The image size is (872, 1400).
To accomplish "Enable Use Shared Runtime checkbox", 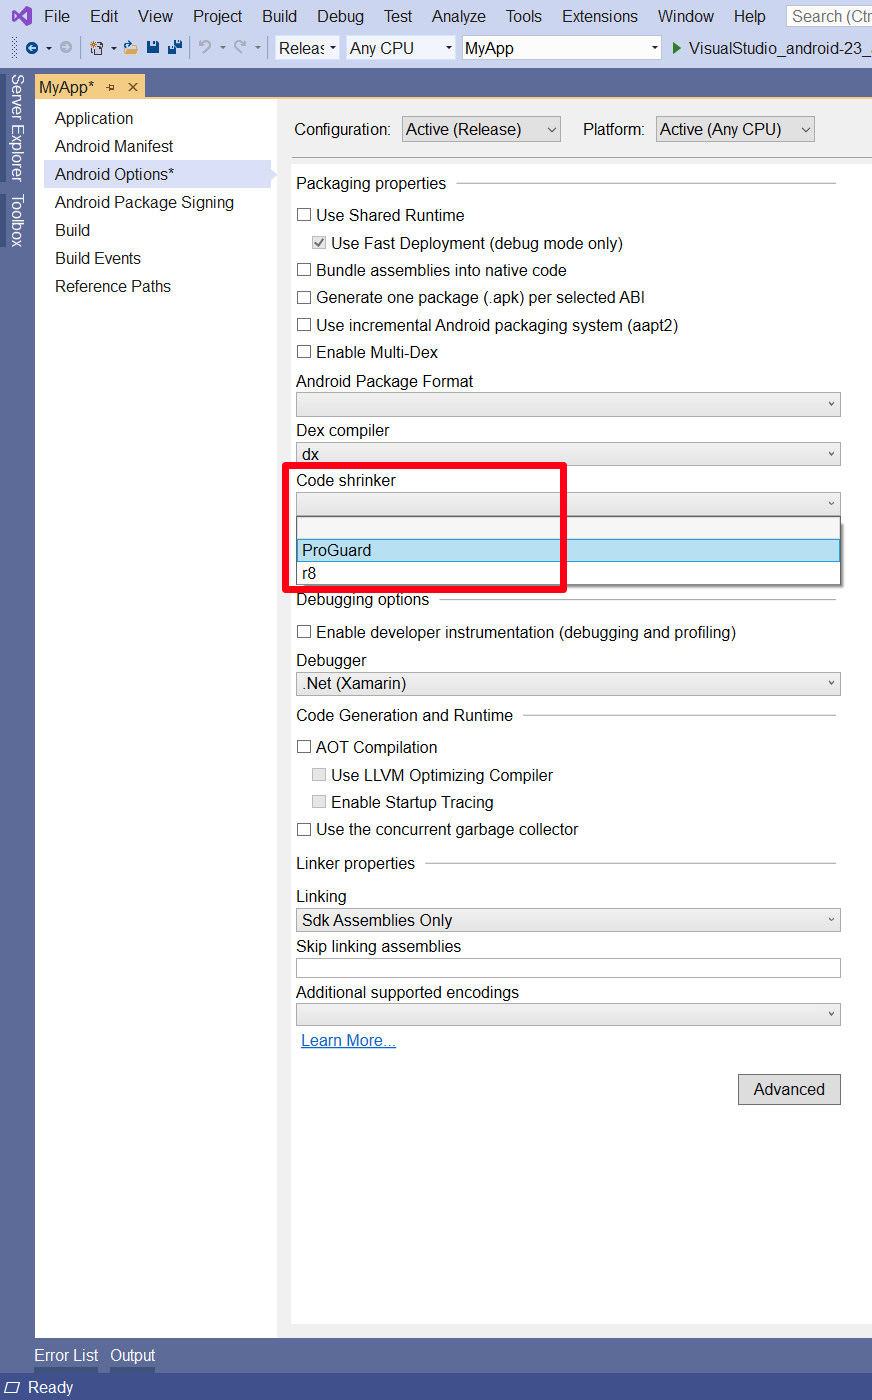I will click(x=304, y=215).
